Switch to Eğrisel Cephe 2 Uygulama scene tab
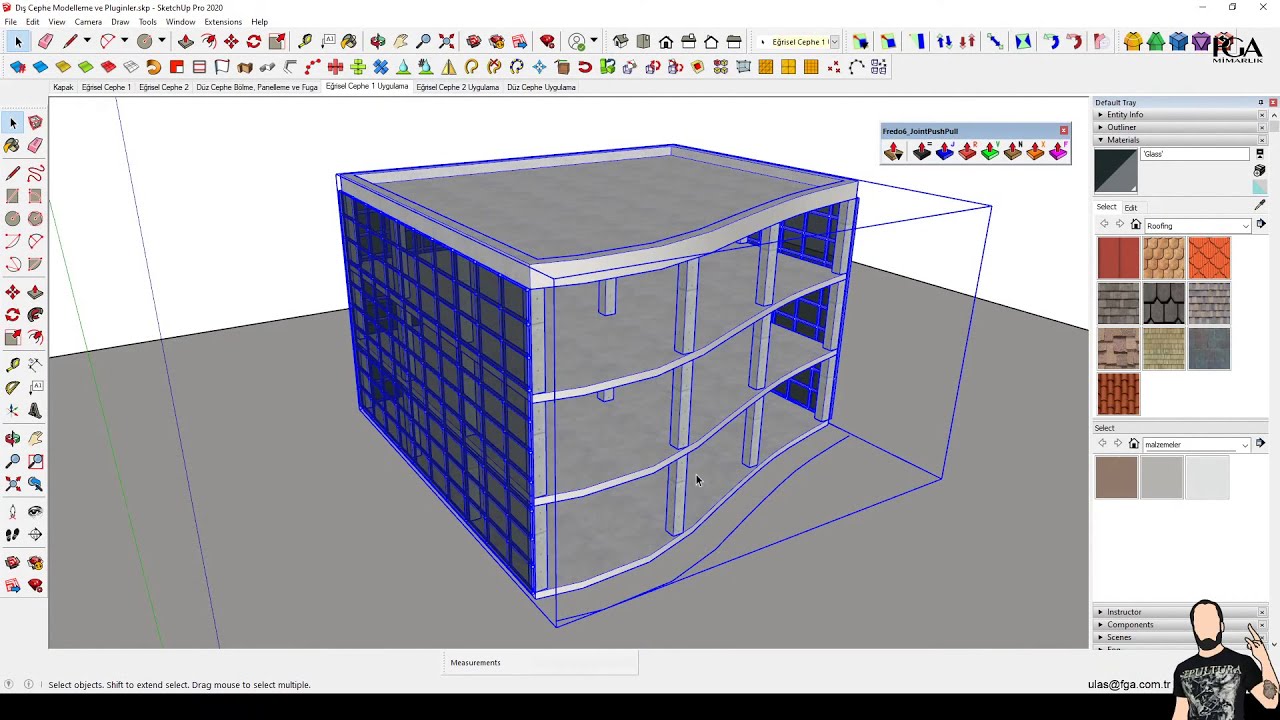This screenshot has width=1280, height=720. tap(457, 87)
